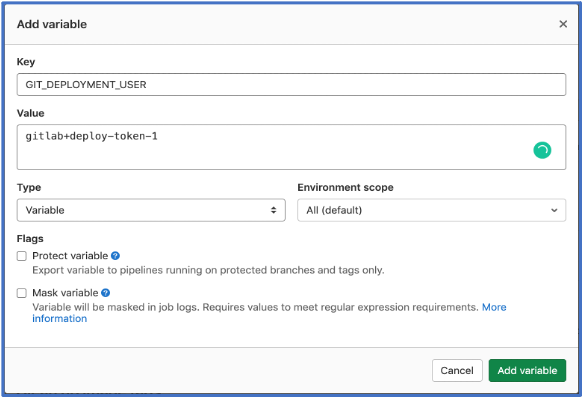583x397 pixels.
Task: Click the Environment scope label
Action: pos(345,187)
